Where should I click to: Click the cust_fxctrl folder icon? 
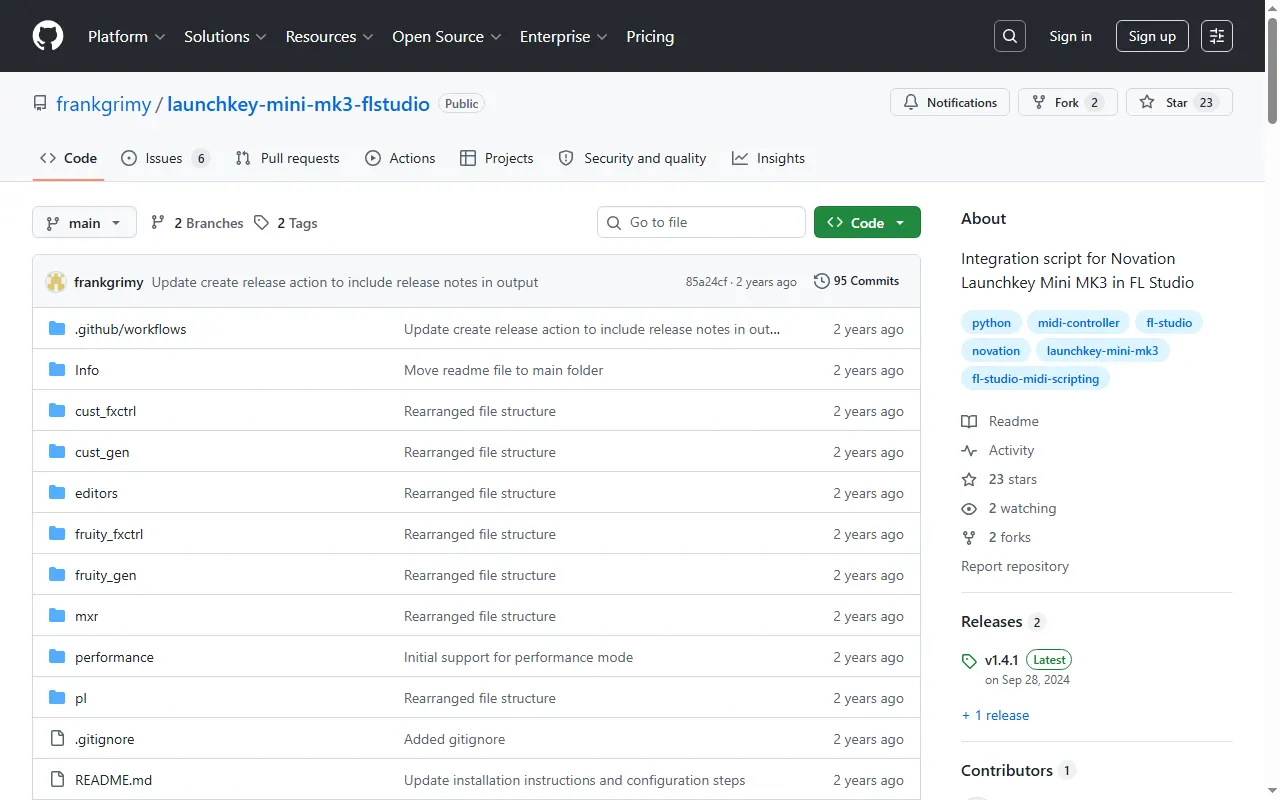click(x=57, y=411)
